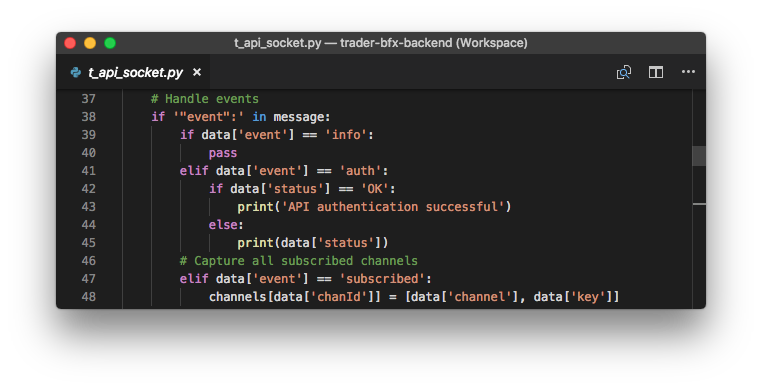Screen dimensions: 762x389
Task: Click line number 42 in the gutter
Action: click(88, 189)
